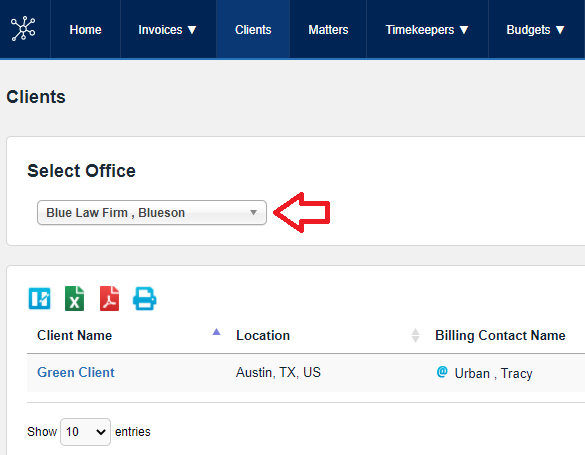Click the Billing Contact Name column header
Viewport: 585px width, 455px height.
(x=500, y=335)
